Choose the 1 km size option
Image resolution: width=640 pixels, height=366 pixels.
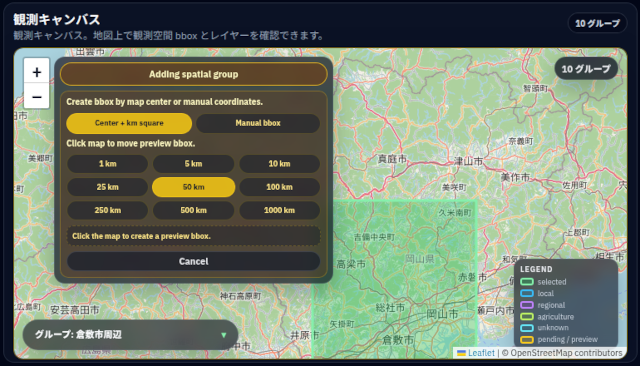107,164
